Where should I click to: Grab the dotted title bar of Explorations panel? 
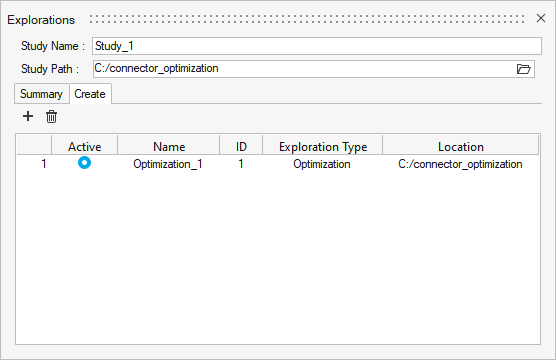(307, 19)
